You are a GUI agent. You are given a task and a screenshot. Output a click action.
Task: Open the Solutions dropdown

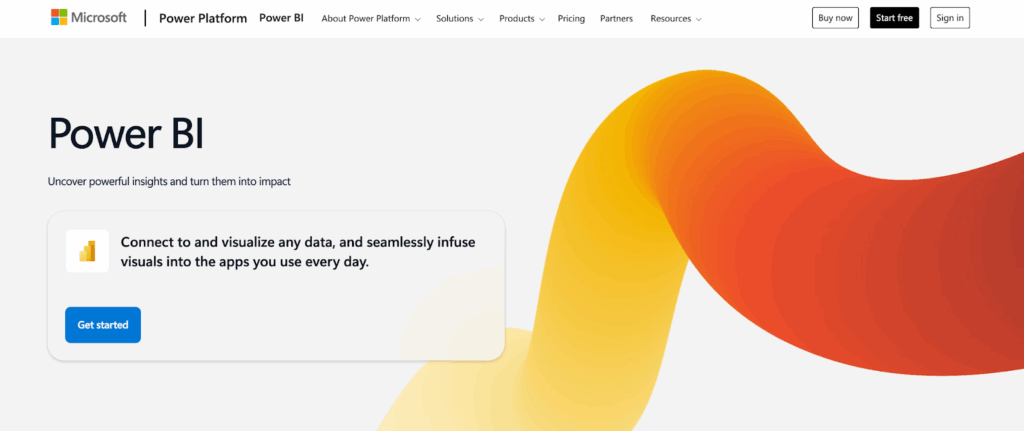coord(459,18)
